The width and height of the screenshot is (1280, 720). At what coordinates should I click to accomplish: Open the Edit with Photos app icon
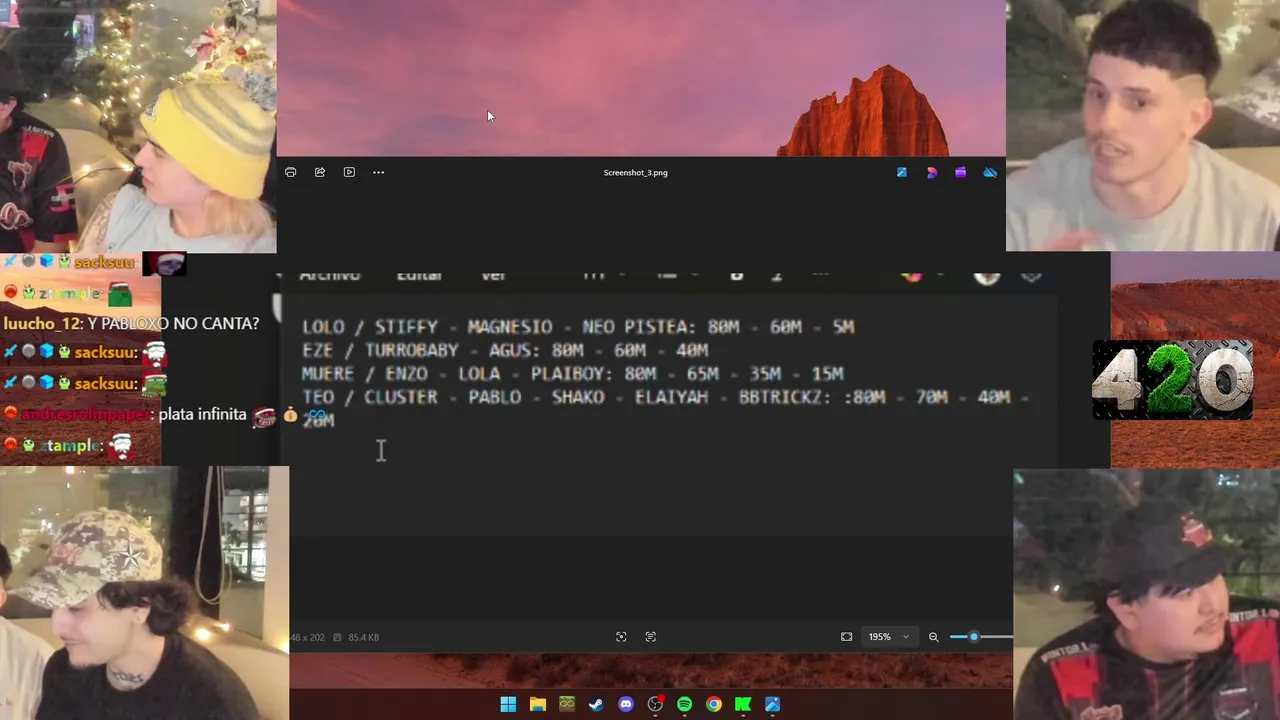pos(902,172)
